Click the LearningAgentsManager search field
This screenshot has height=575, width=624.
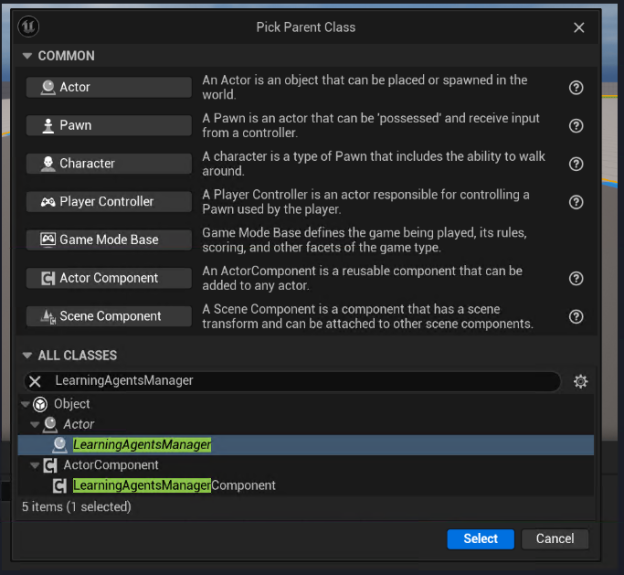(292, 381)
